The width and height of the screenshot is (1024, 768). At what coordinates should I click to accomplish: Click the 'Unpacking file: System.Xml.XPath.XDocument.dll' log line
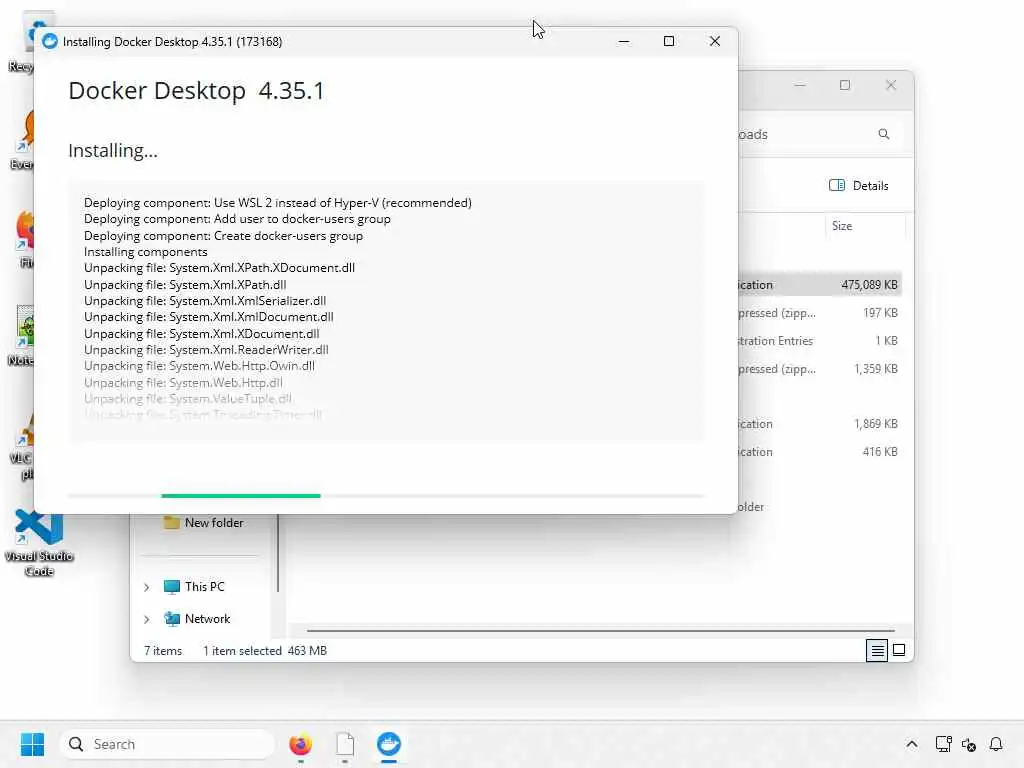click(219, 268)
